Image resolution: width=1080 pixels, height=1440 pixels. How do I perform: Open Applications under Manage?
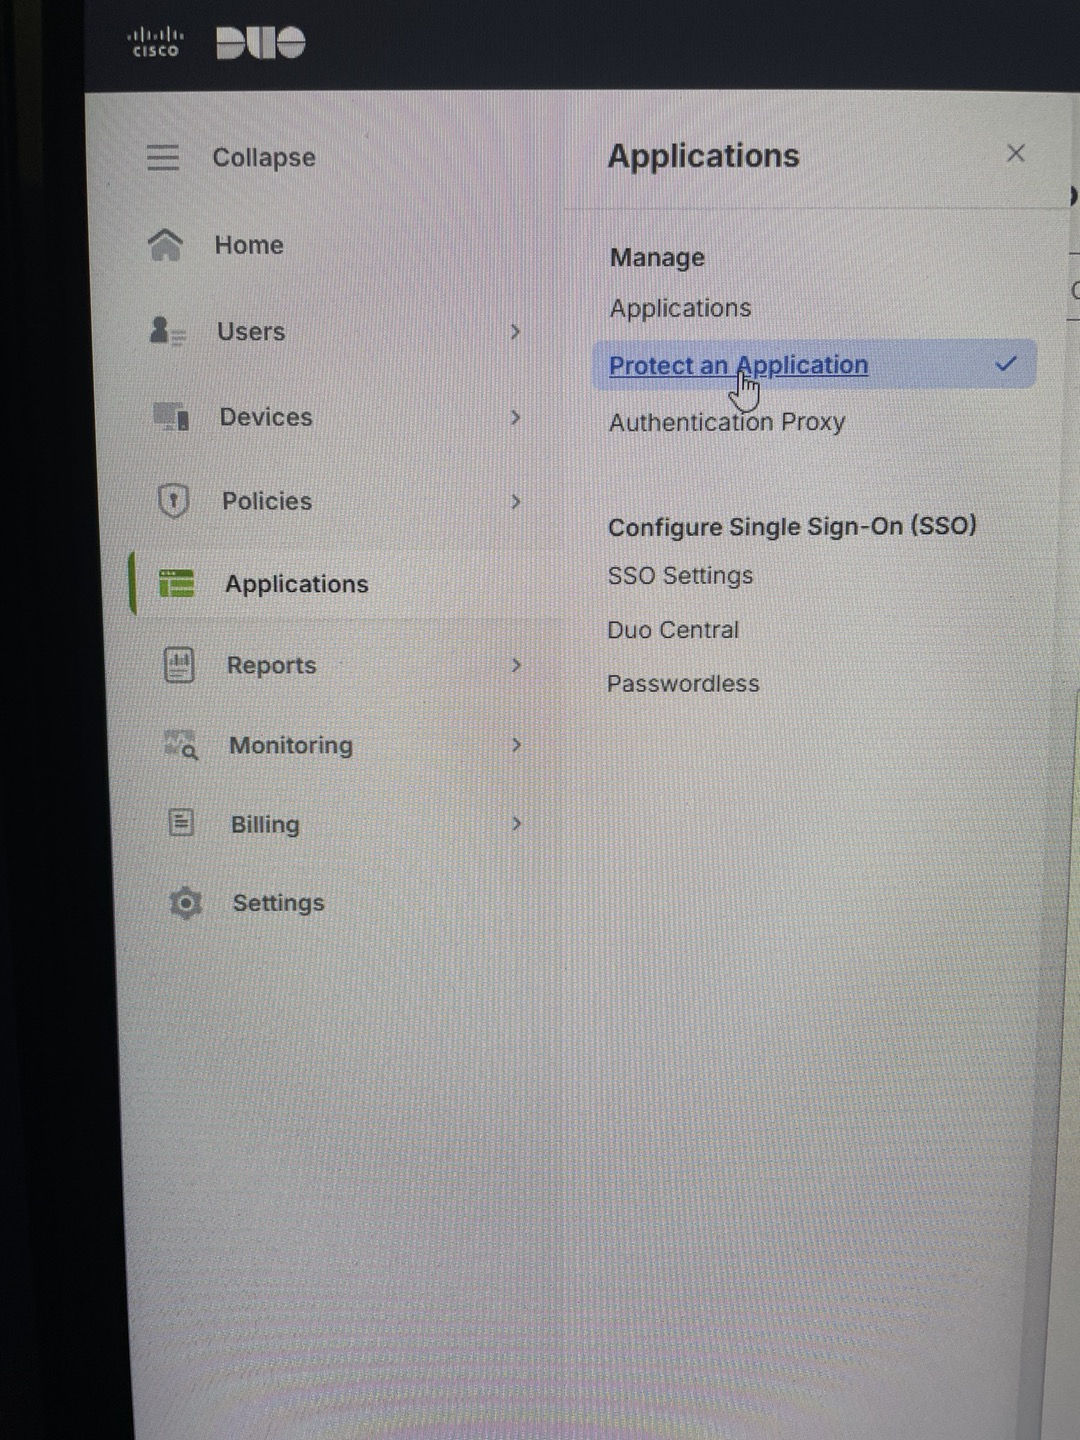[680, 308]
